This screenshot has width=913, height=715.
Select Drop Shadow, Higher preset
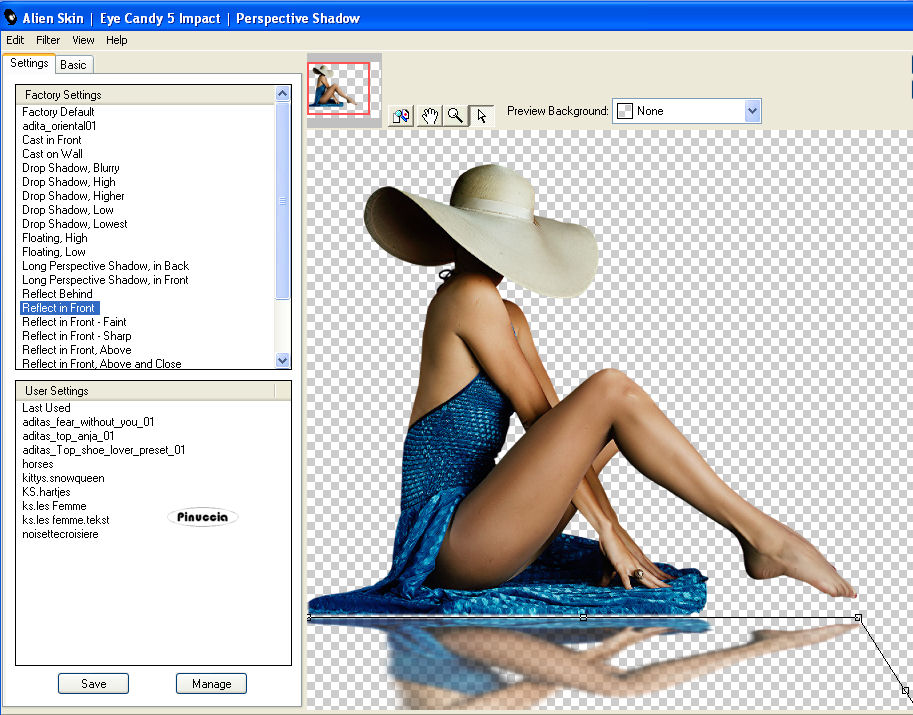pos(73,196)
